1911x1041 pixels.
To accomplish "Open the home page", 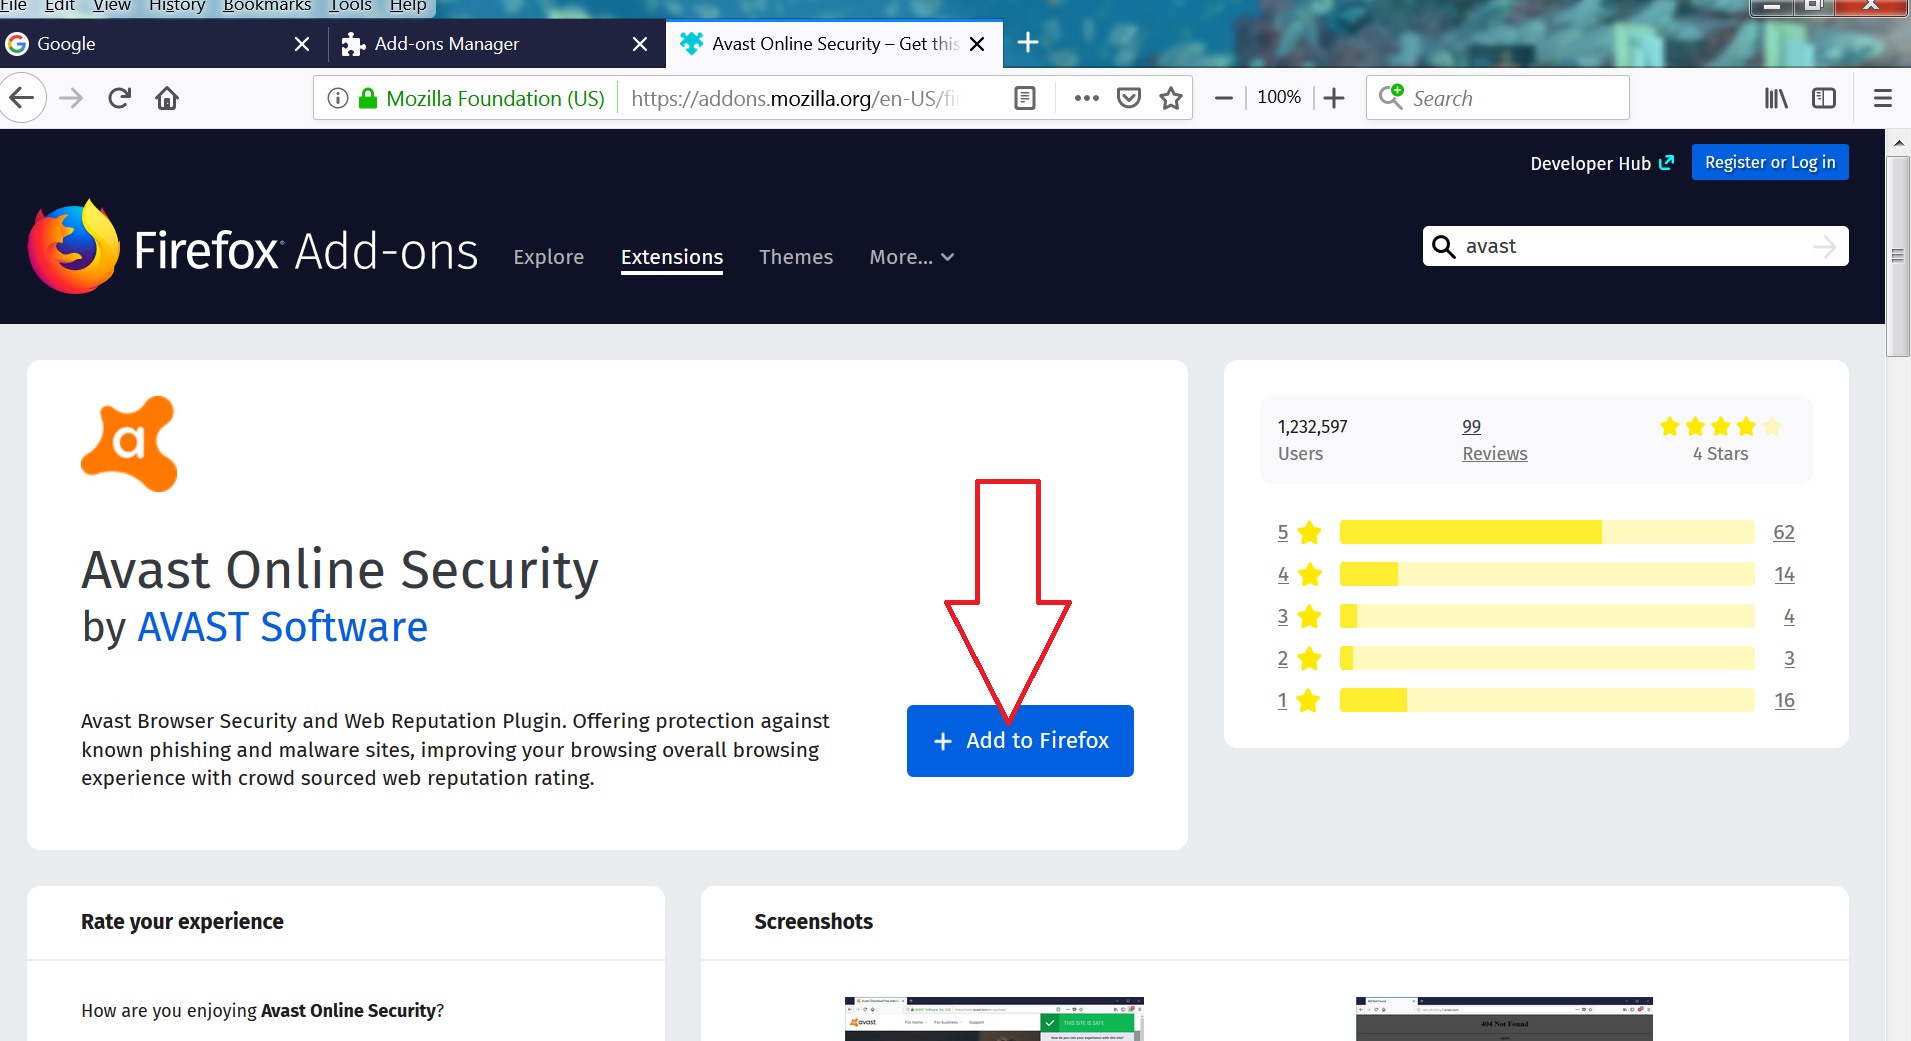I will pyautogui.click(x=167, y=98).
